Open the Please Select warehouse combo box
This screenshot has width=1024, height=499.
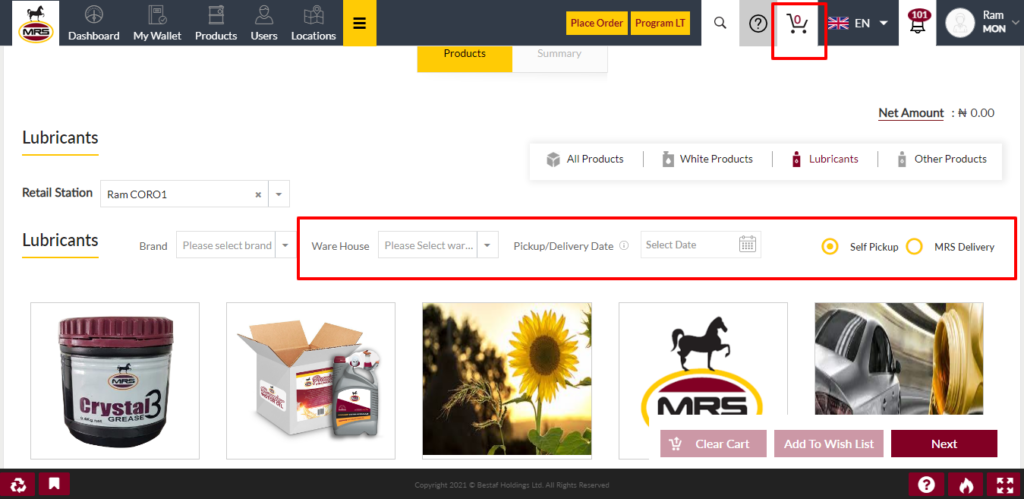pyautogui.click(x=428, y=246)
